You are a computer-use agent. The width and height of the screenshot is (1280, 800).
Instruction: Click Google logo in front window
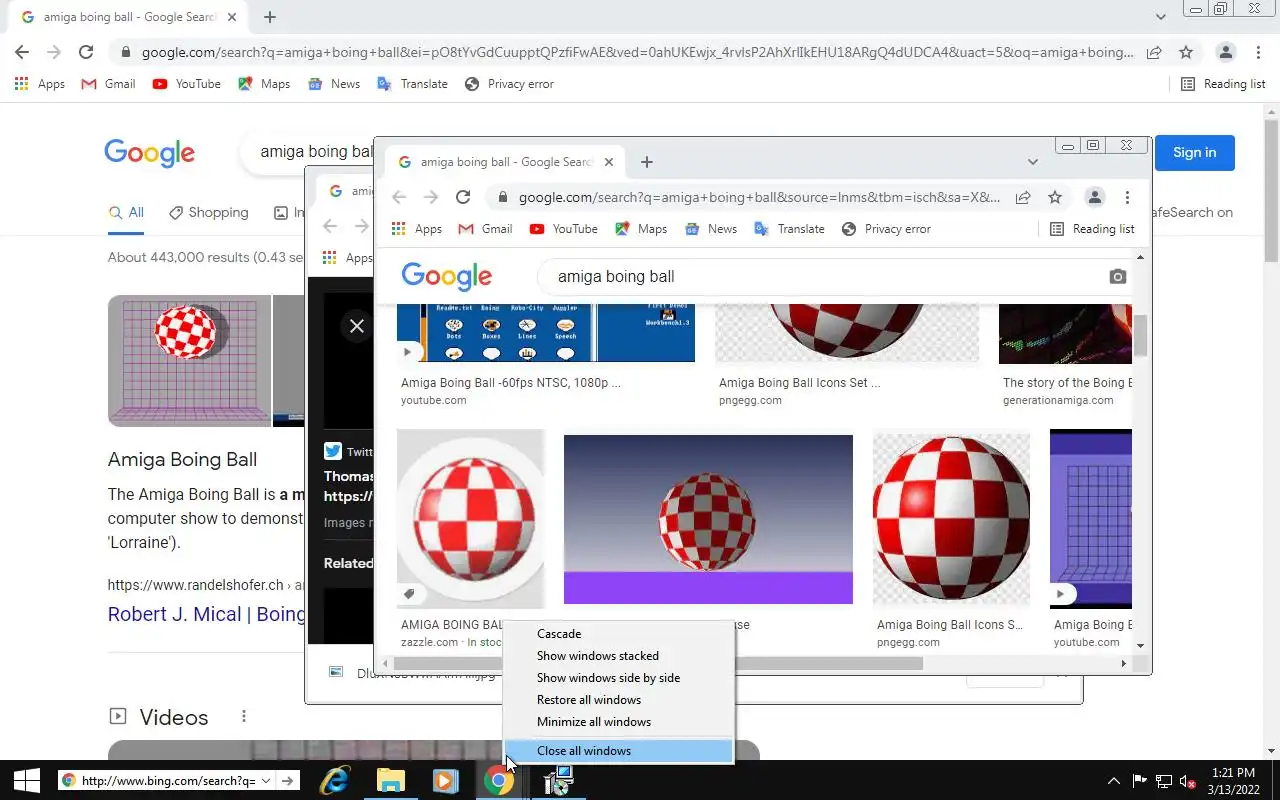click(x=446, y=276)
